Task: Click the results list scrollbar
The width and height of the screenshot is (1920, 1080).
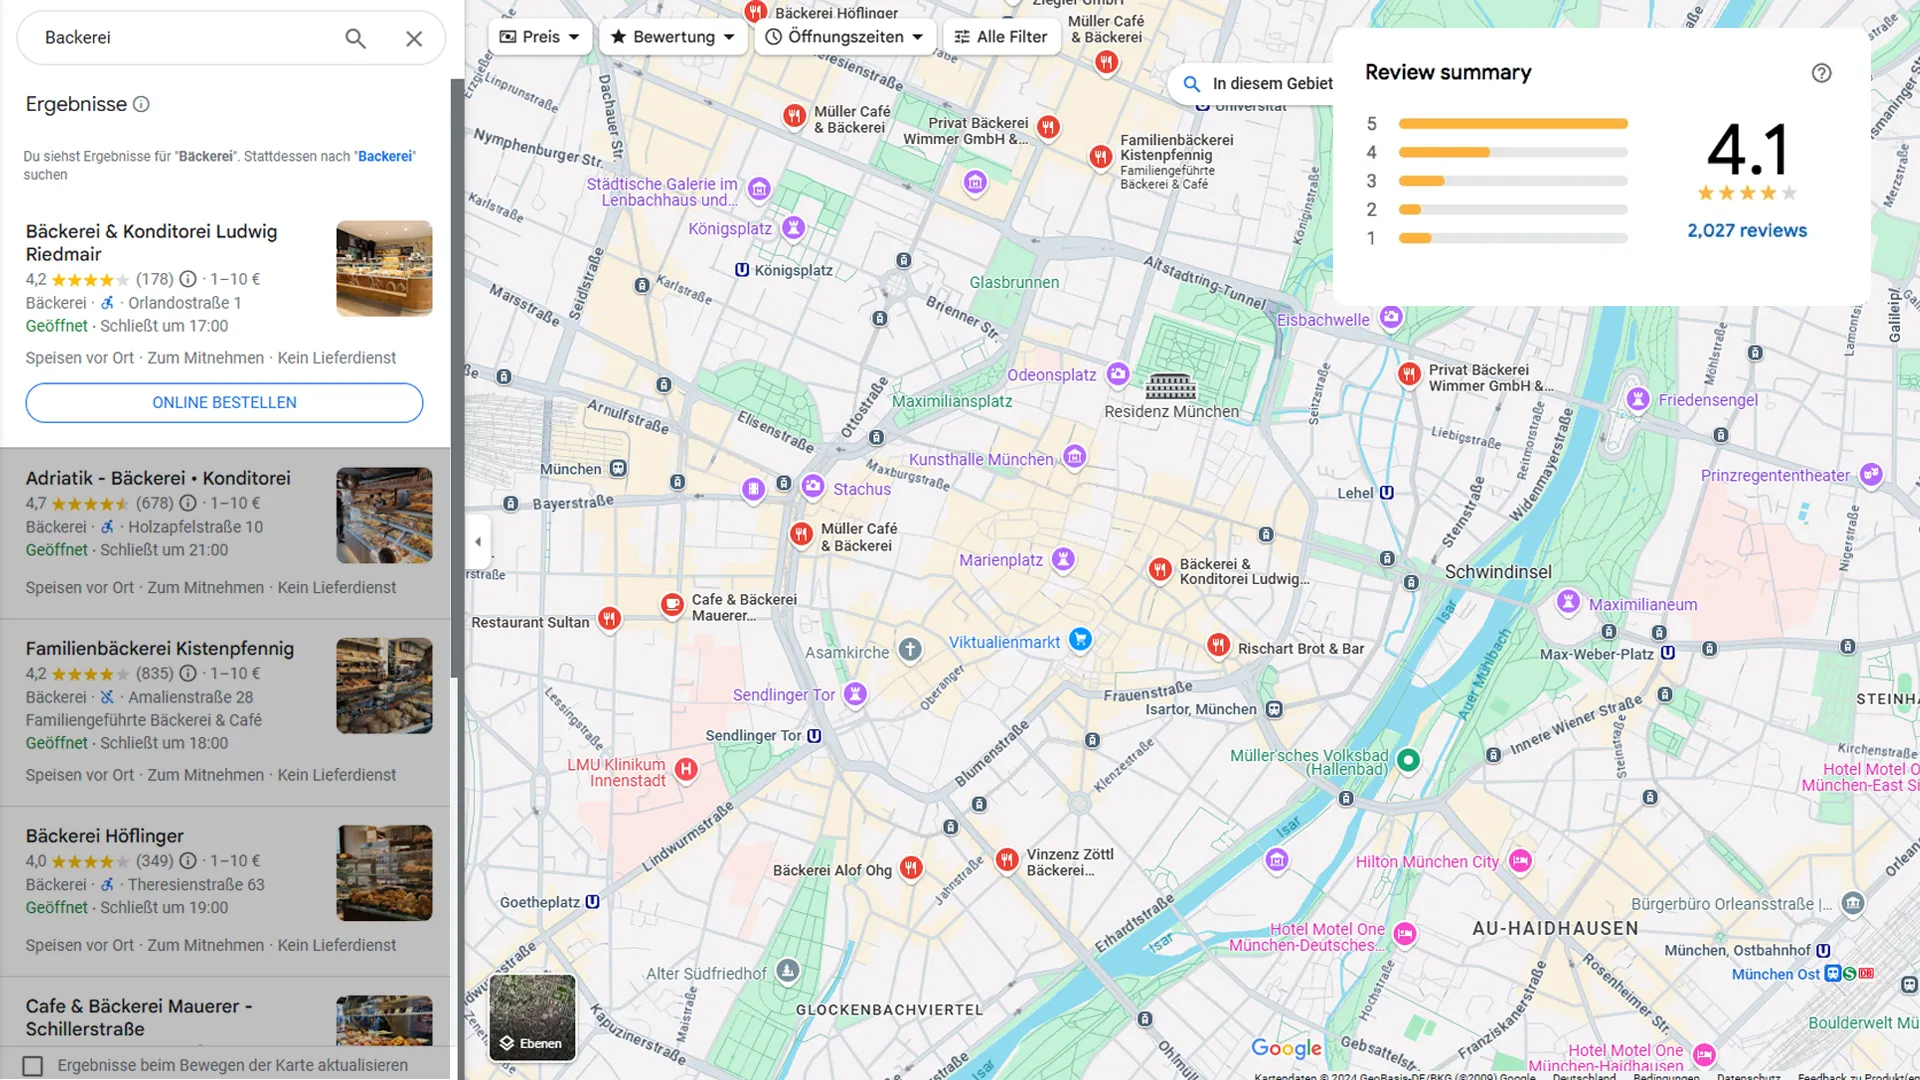Action: pos(456,380)
